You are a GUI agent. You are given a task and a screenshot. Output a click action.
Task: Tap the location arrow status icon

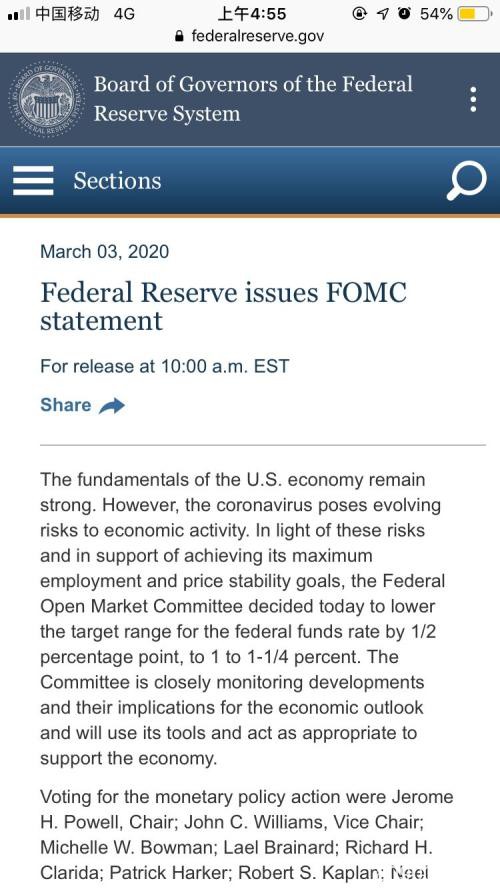tap(383, 13)
